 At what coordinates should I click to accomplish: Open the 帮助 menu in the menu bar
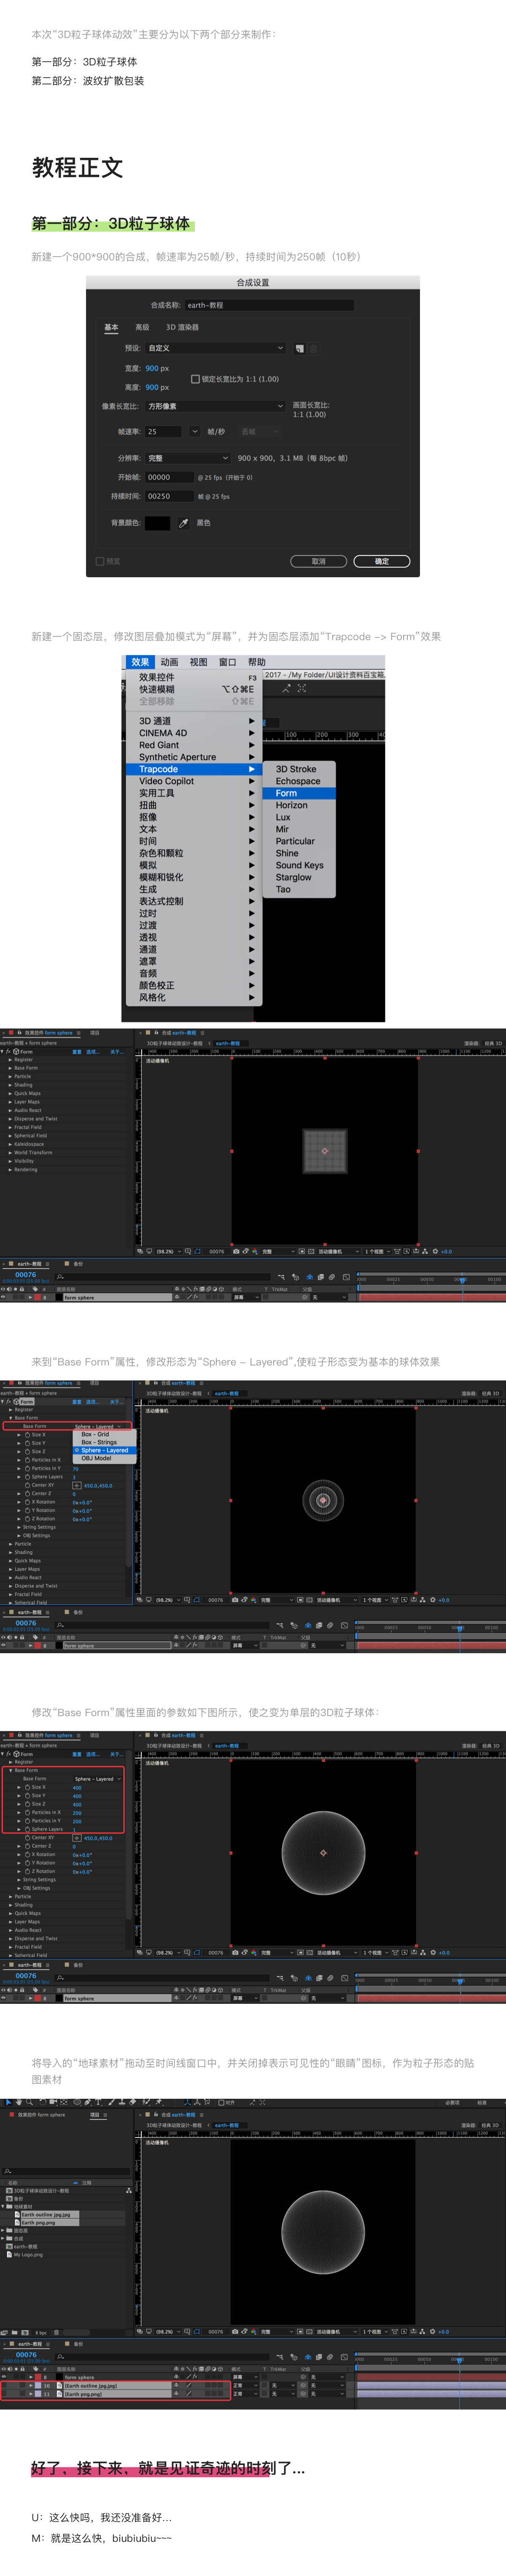(257, 662)
